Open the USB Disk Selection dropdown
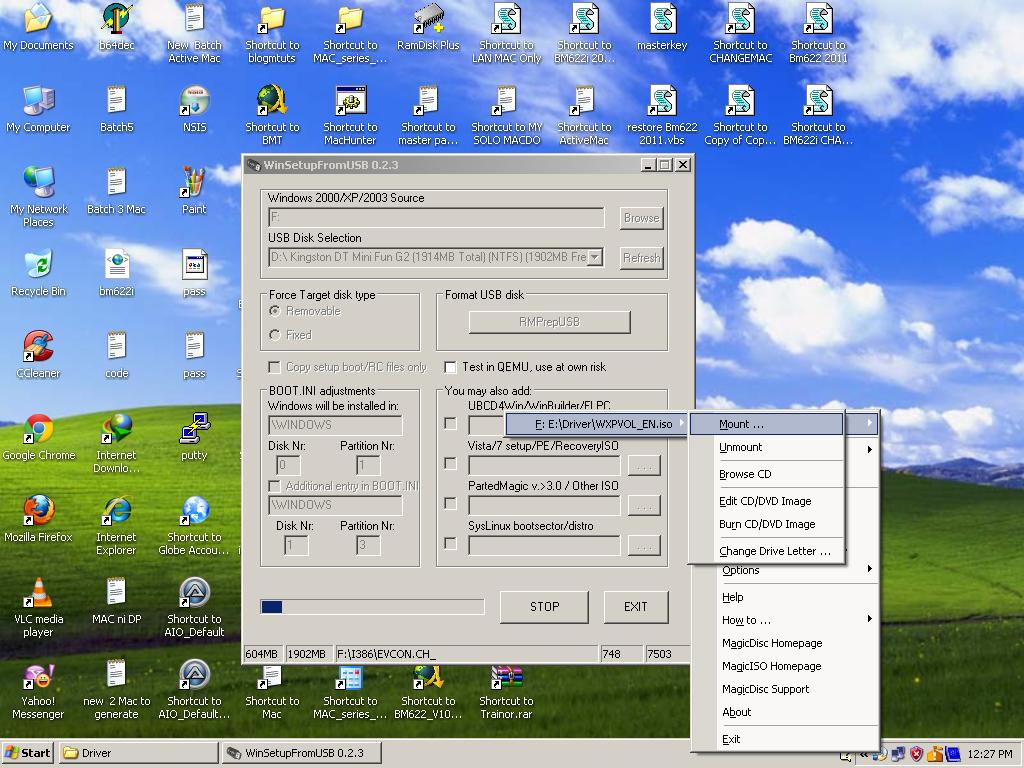The image size is (1024, 768). coord(594,257)
